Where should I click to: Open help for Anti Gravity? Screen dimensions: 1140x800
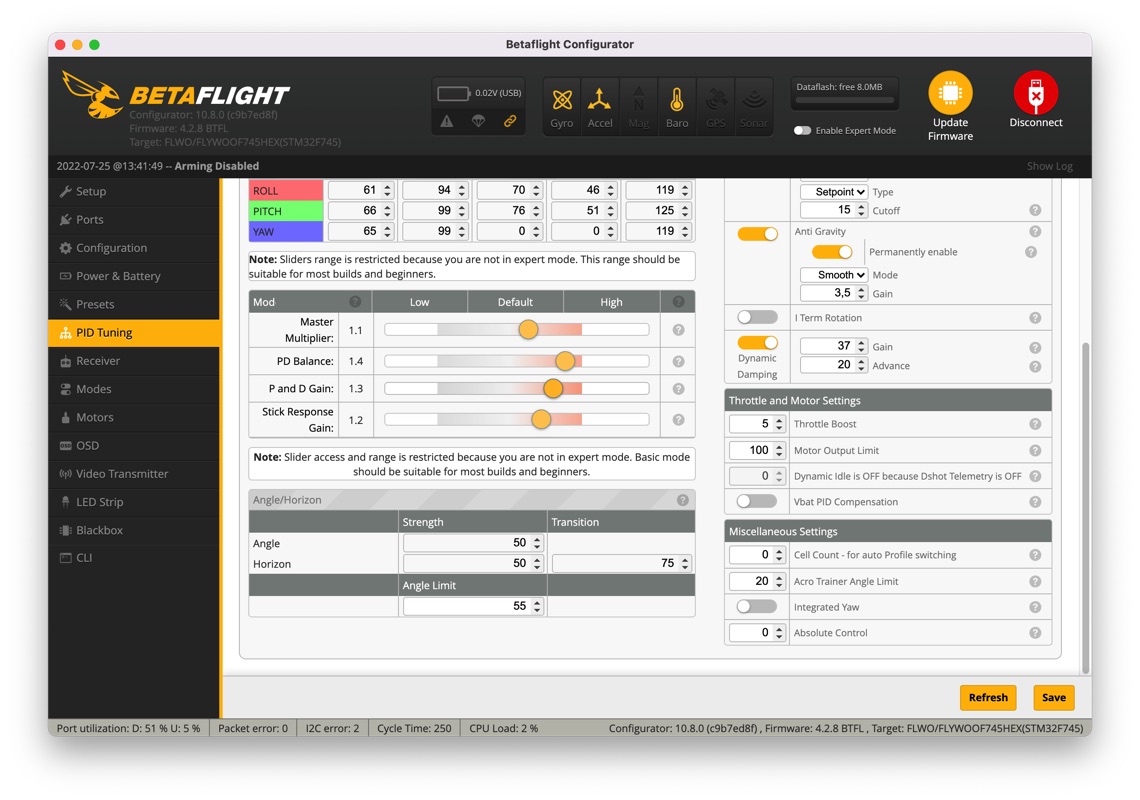[x=1035, y=231]
